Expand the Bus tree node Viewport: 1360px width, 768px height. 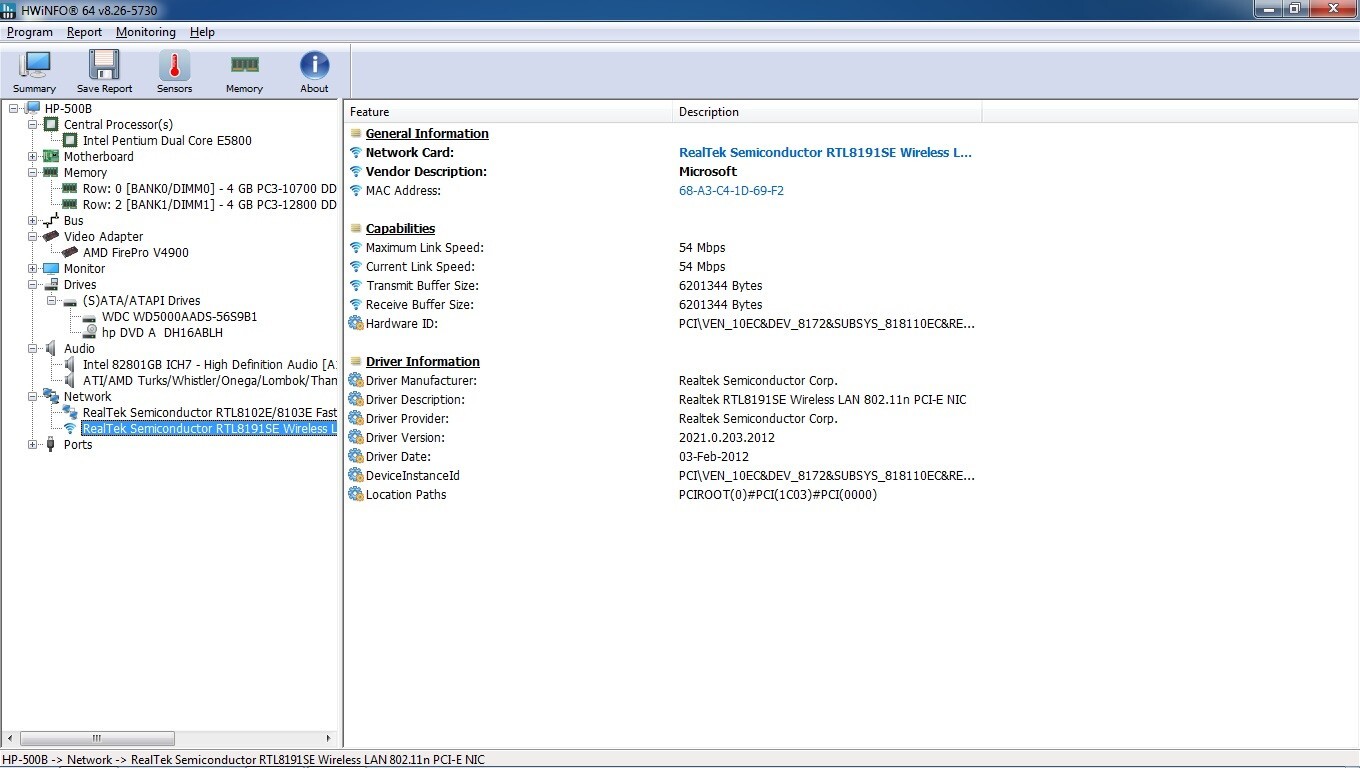32,220
